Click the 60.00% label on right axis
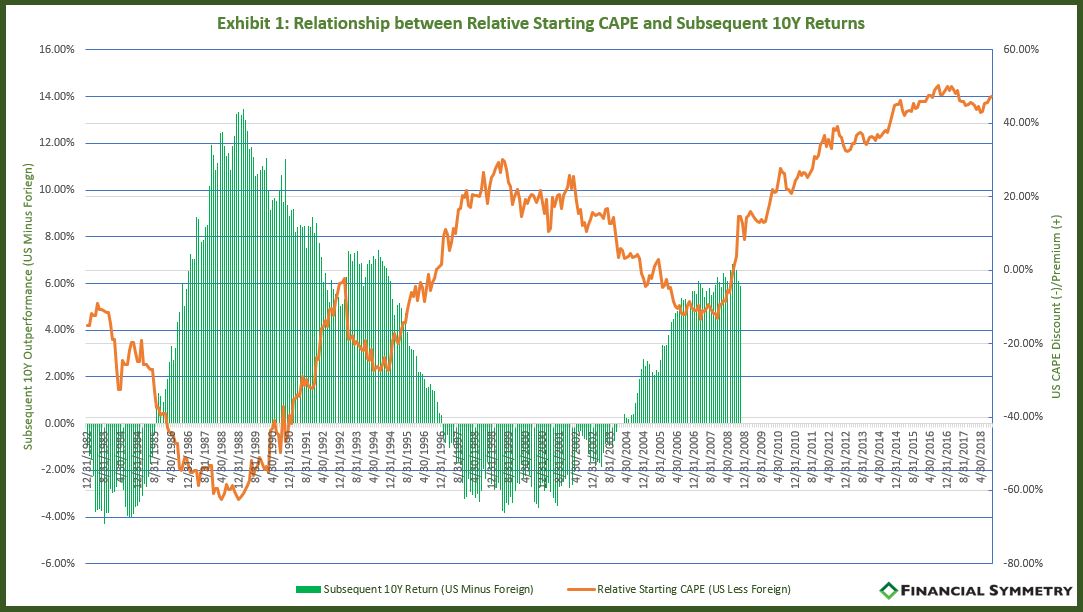 tap(1021, 50)
